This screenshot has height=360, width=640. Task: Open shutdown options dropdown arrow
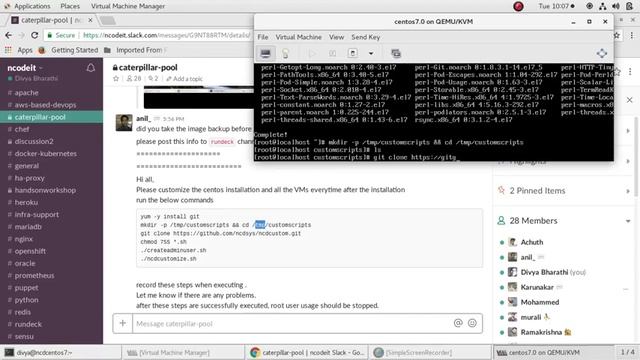371,53
